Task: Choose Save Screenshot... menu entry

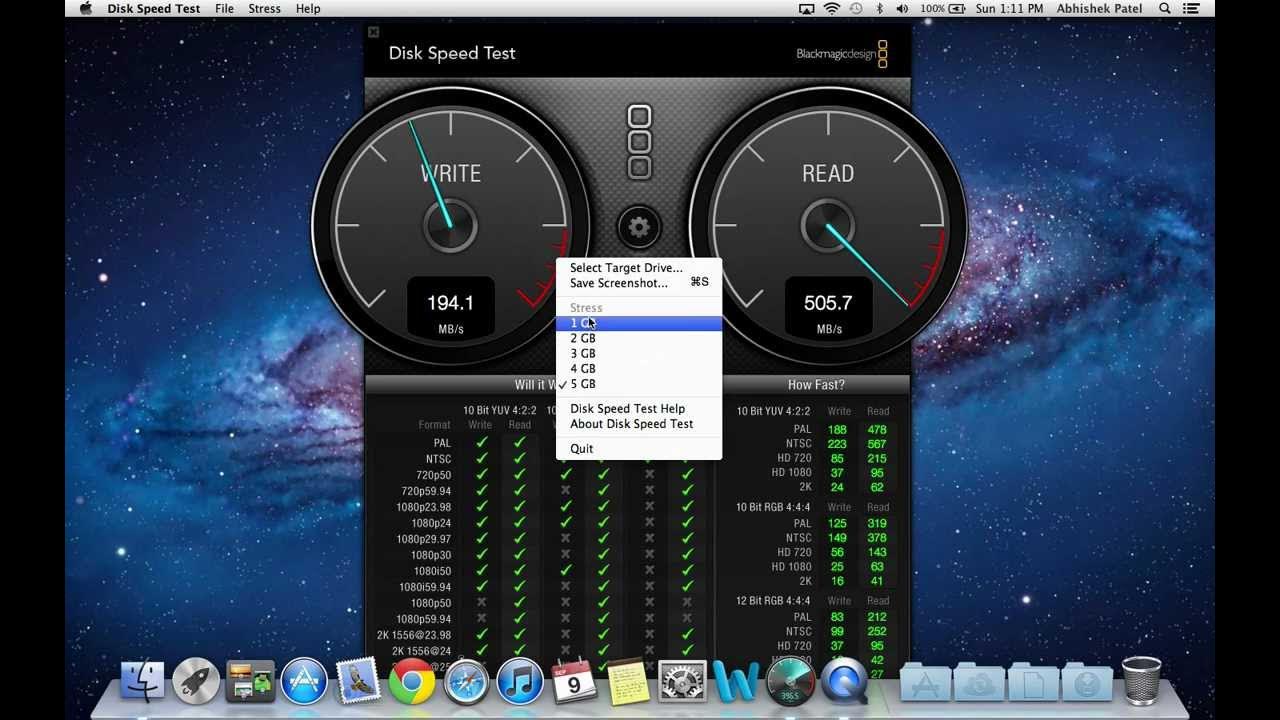Action: pyautogui.click(x=619, y=283)
